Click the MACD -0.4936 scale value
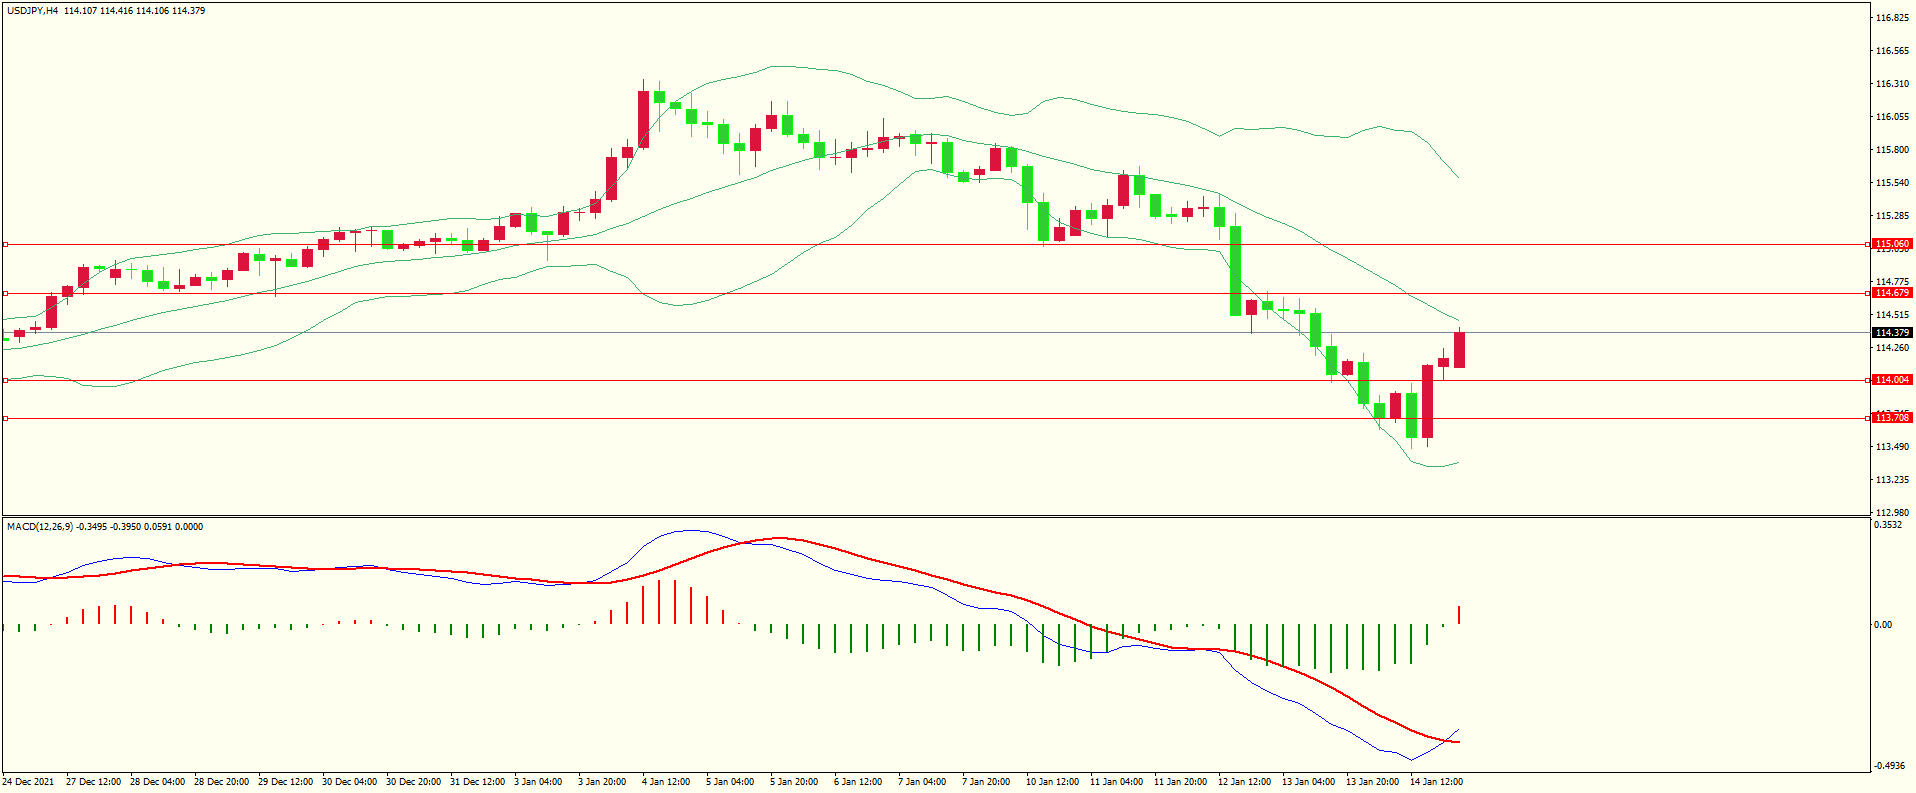 [x=1889, y=766]
